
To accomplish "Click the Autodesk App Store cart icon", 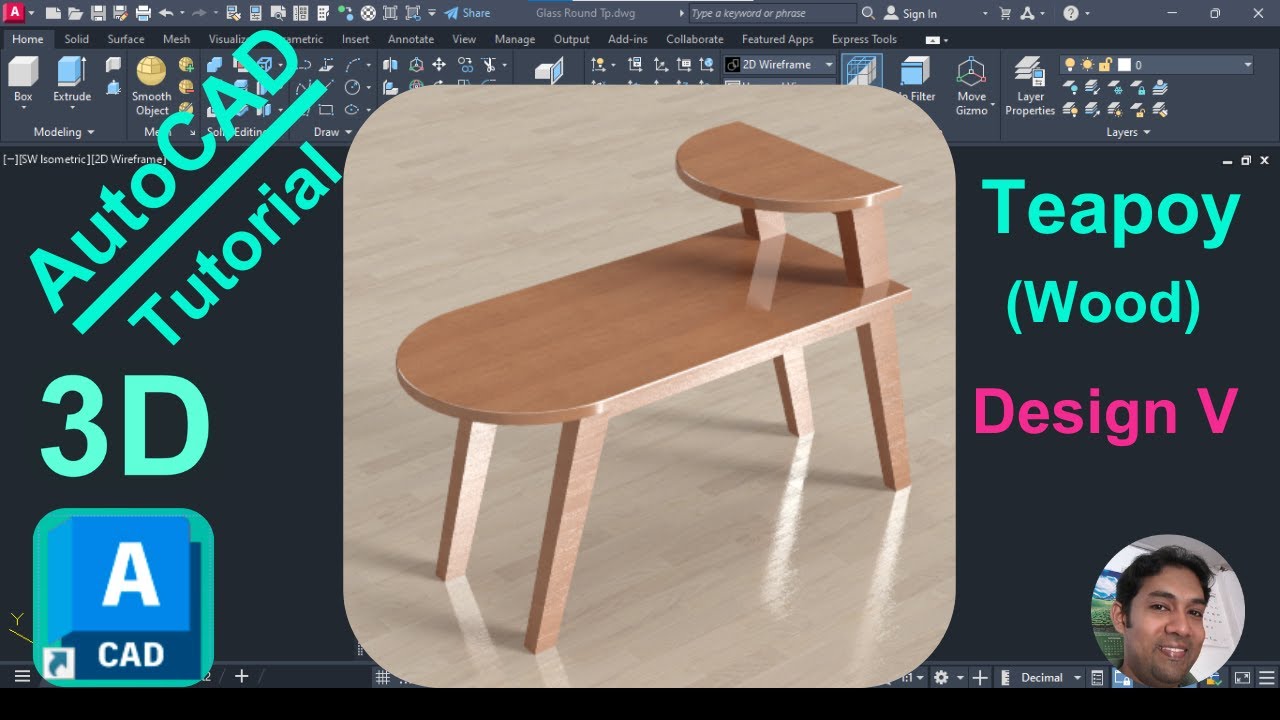I will 1006,13.
